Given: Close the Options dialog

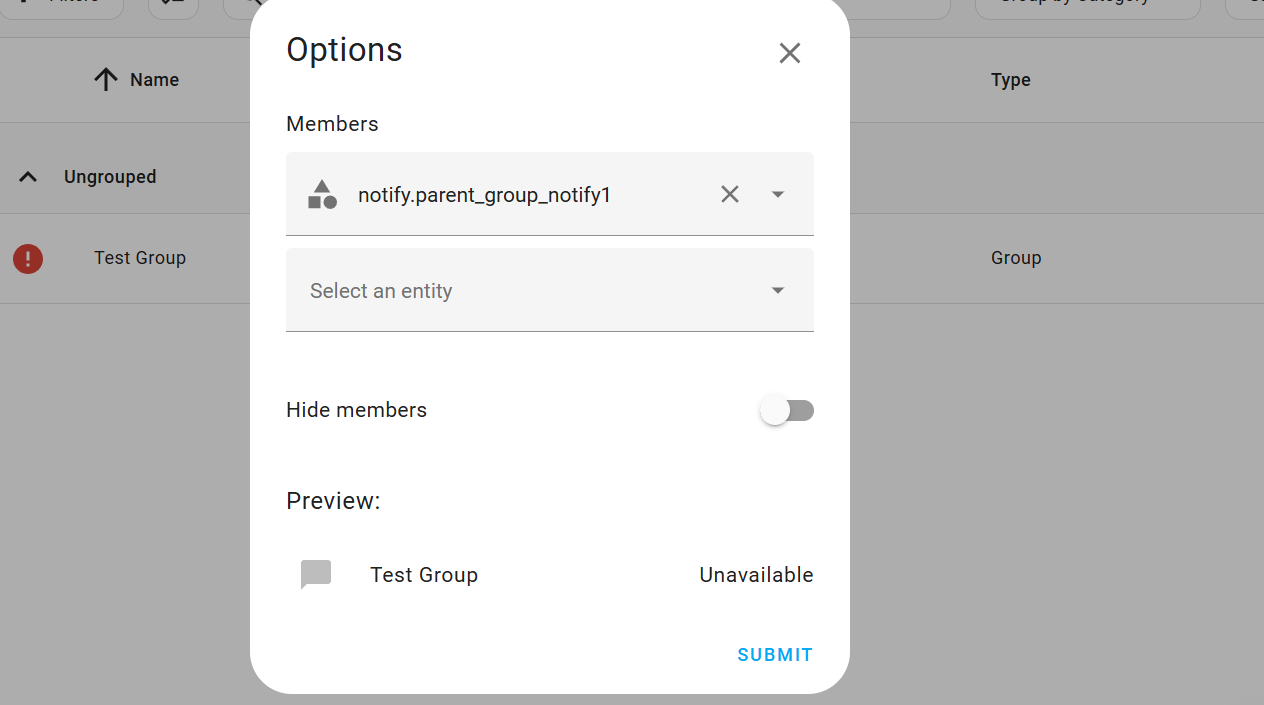Looking at the screenshot, I should pyautogui.click(x=789, y=52).
